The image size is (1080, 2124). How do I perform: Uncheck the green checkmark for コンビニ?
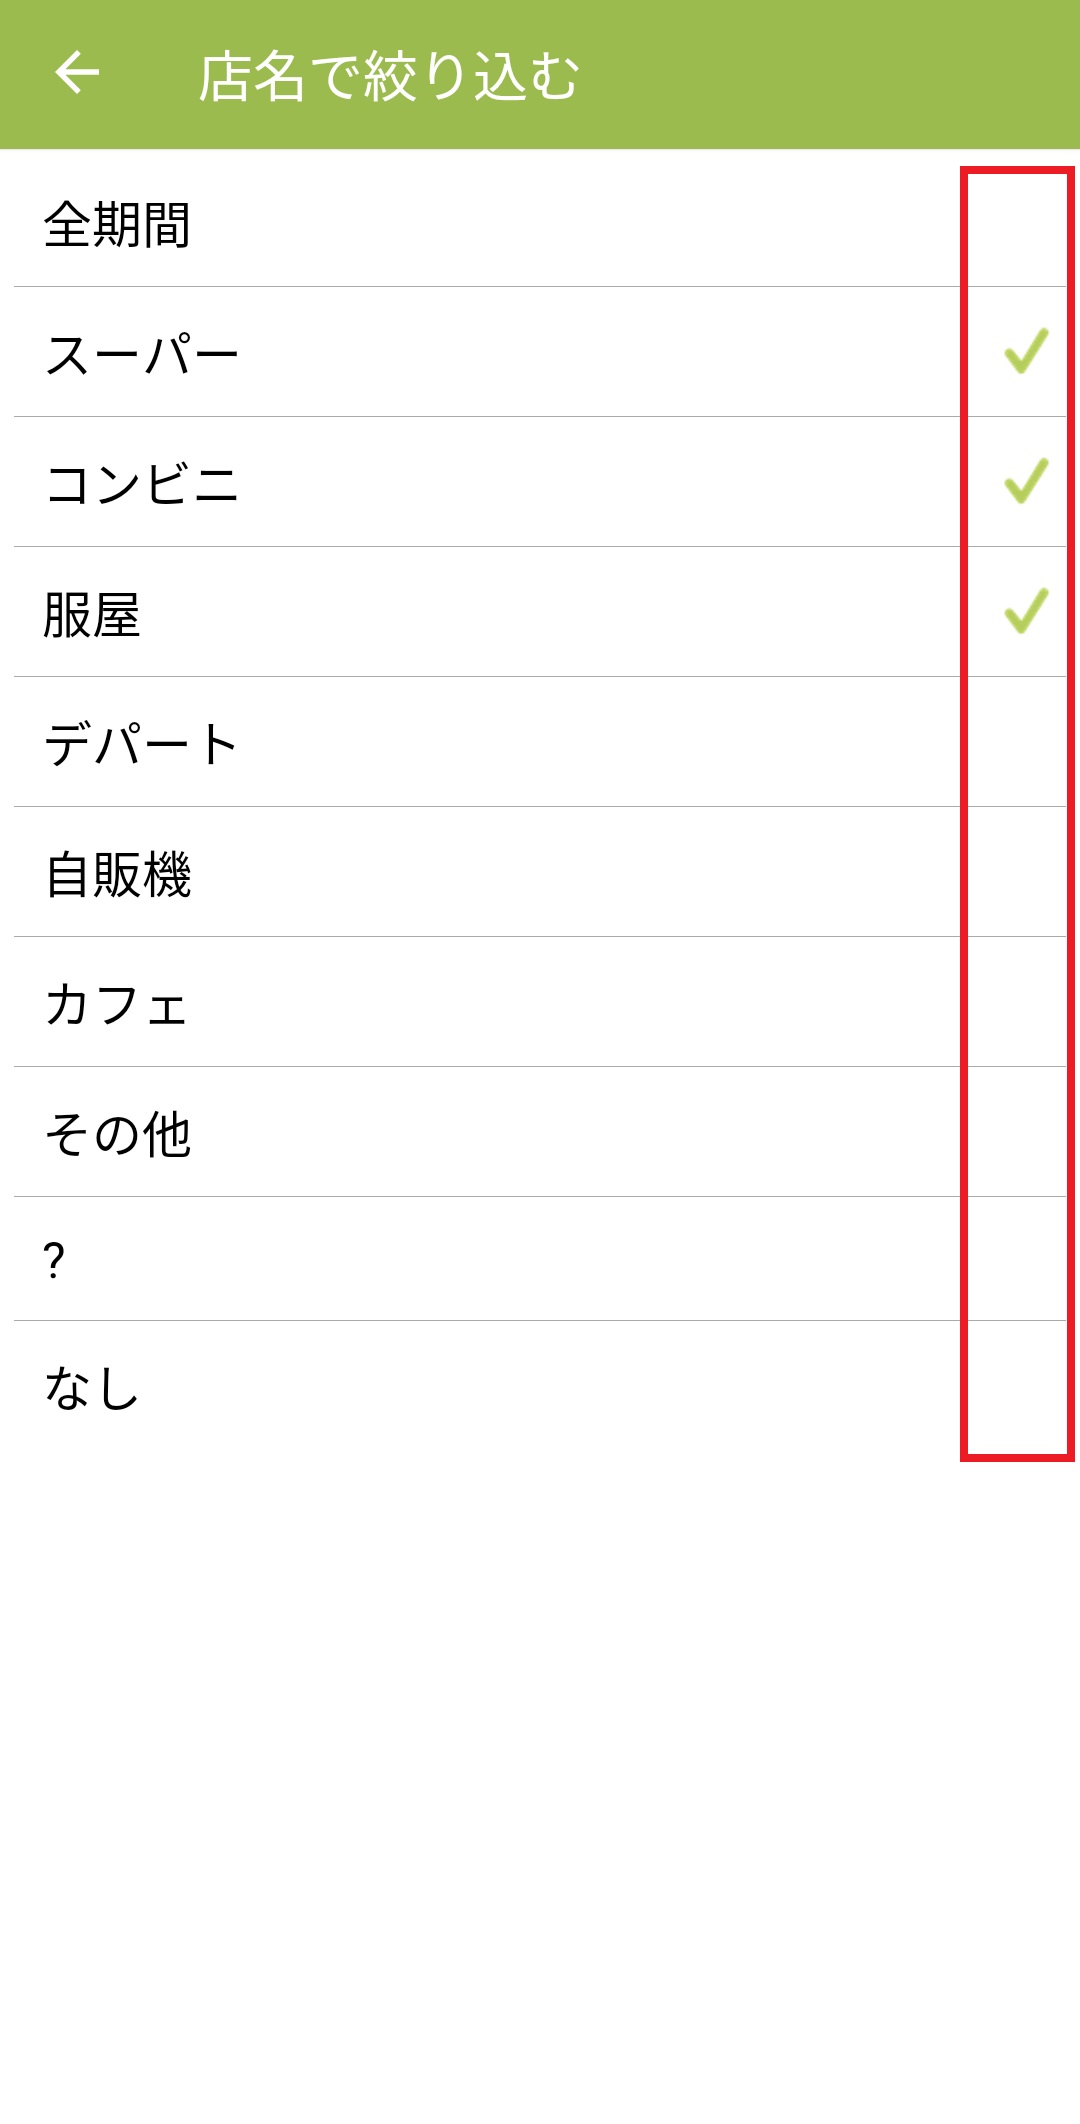click(1026, 482)
